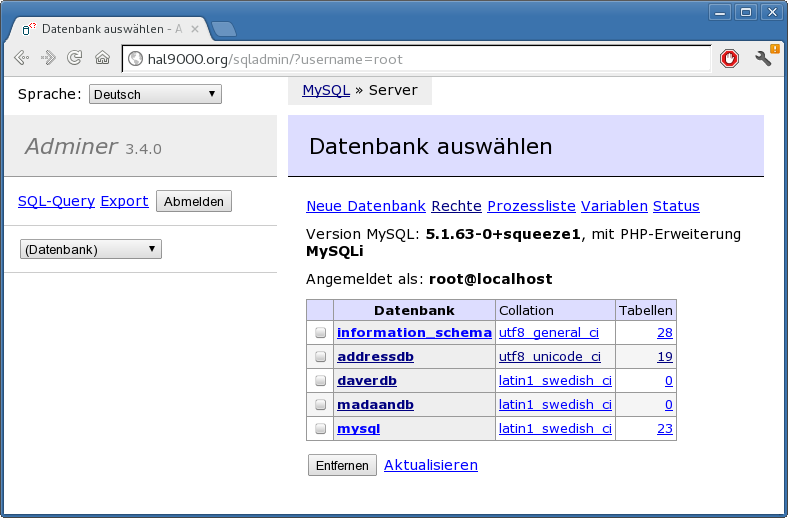Open the madaandb database

[x=375, y=404]
